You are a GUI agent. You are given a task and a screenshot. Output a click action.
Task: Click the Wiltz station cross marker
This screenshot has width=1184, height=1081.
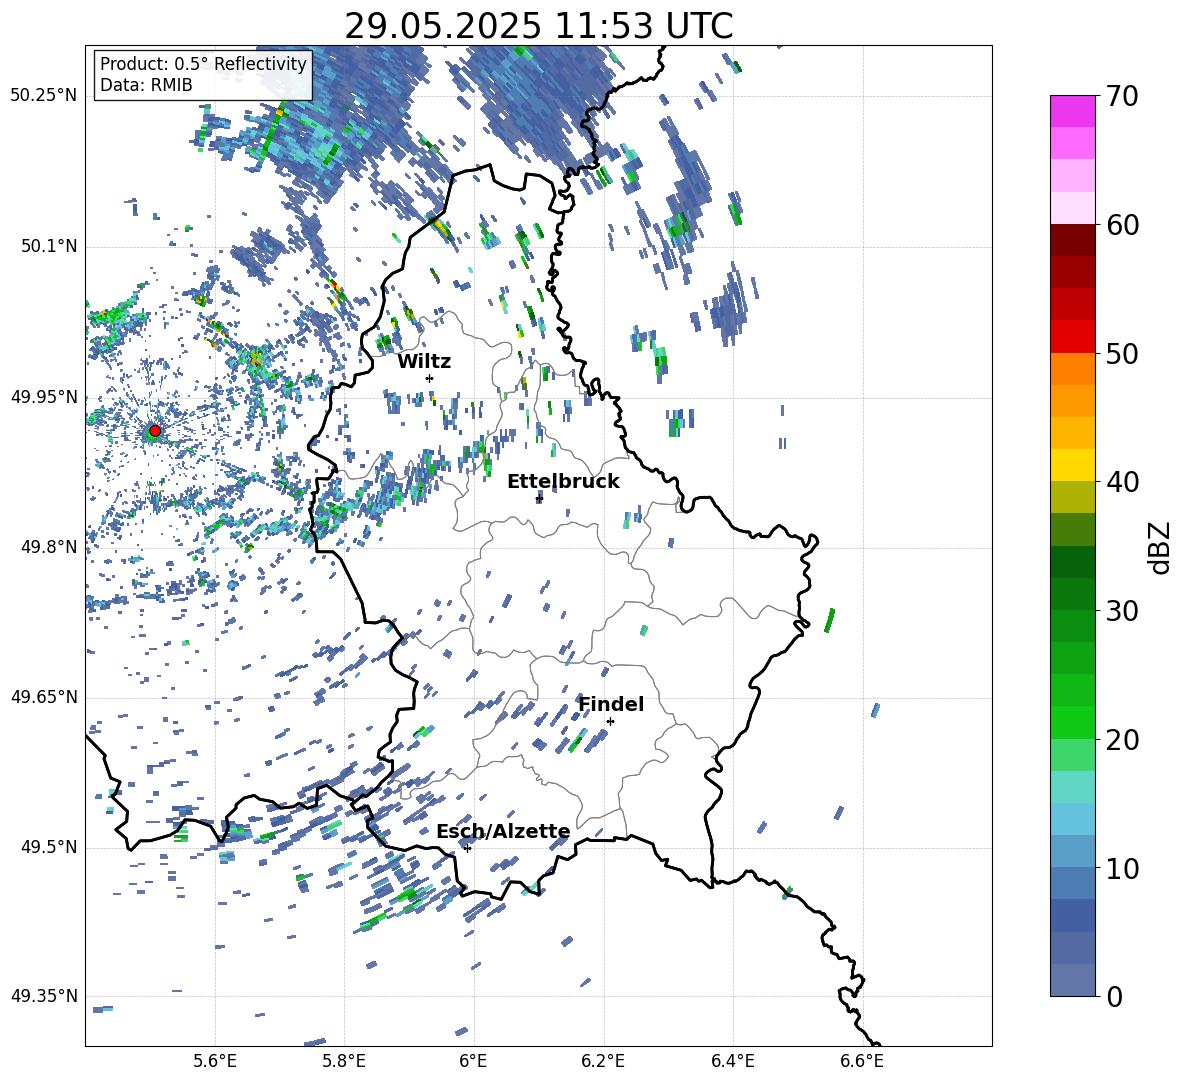430,378
